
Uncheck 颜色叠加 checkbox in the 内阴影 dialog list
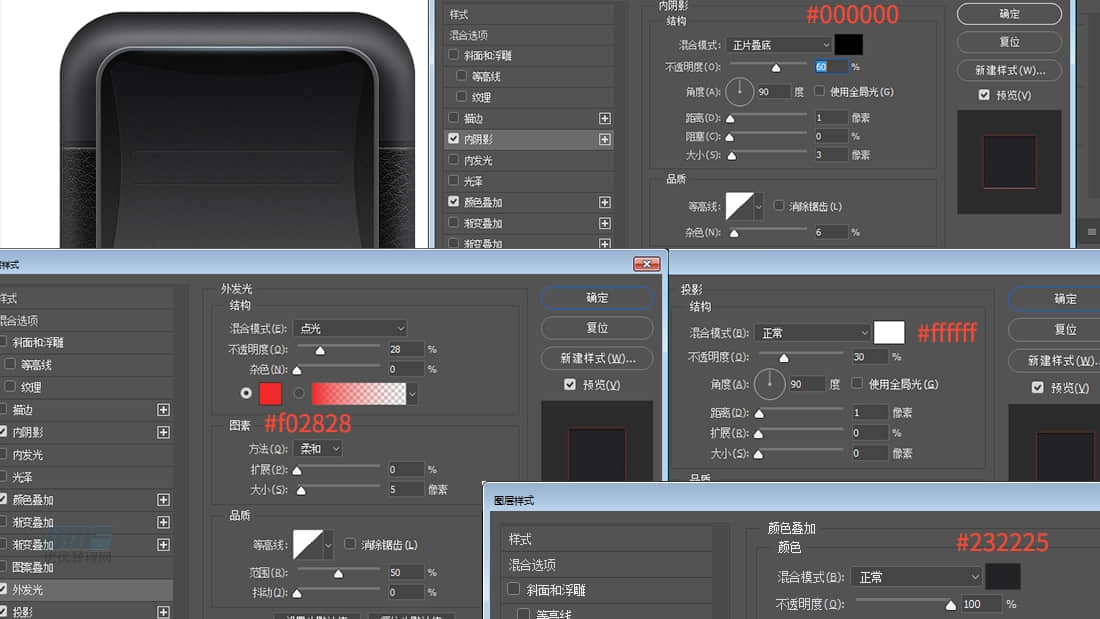(x=453, y=201)
